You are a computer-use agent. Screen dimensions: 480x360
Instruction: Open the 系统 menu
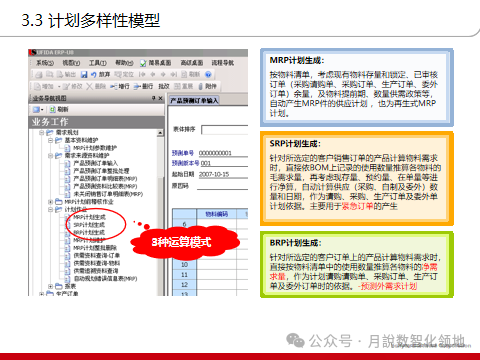pos(45,63)
